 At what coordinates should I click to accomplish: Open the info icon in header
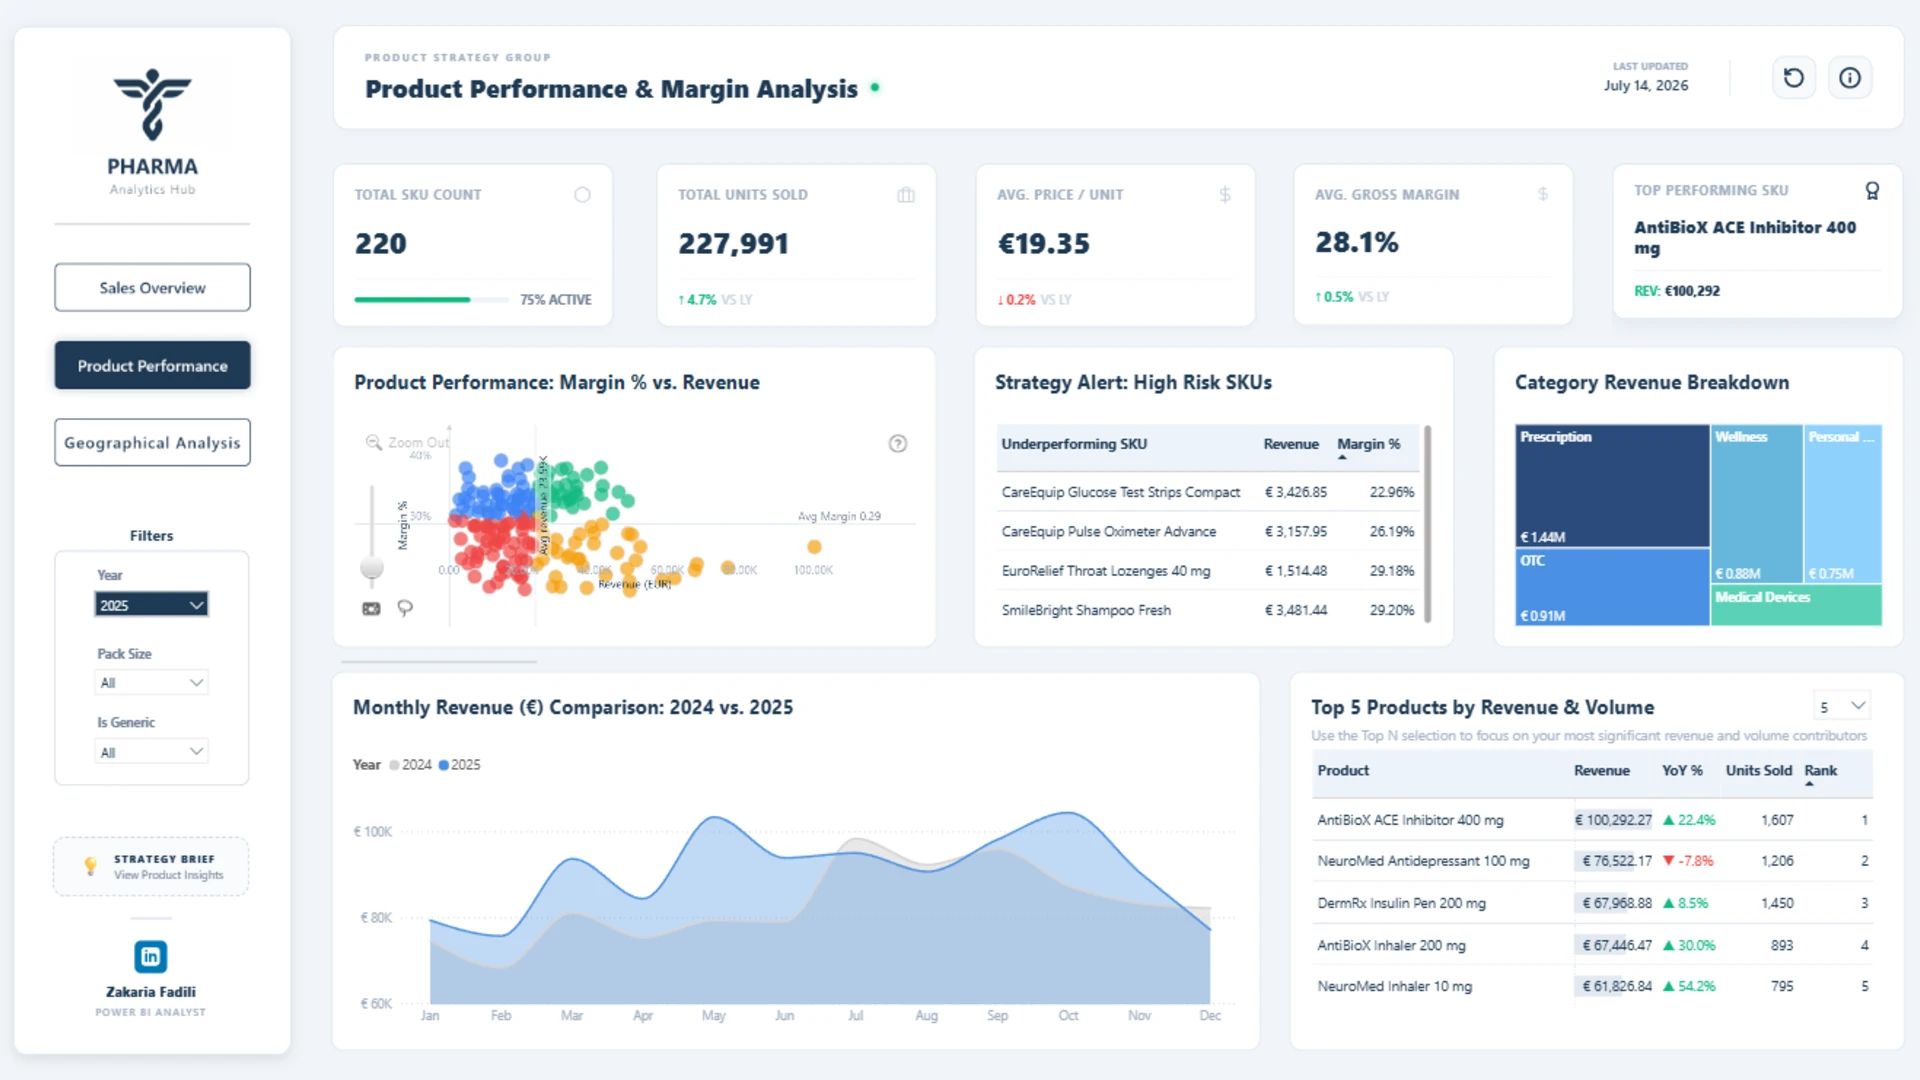pyautogui.click(x=1850, y=78)
